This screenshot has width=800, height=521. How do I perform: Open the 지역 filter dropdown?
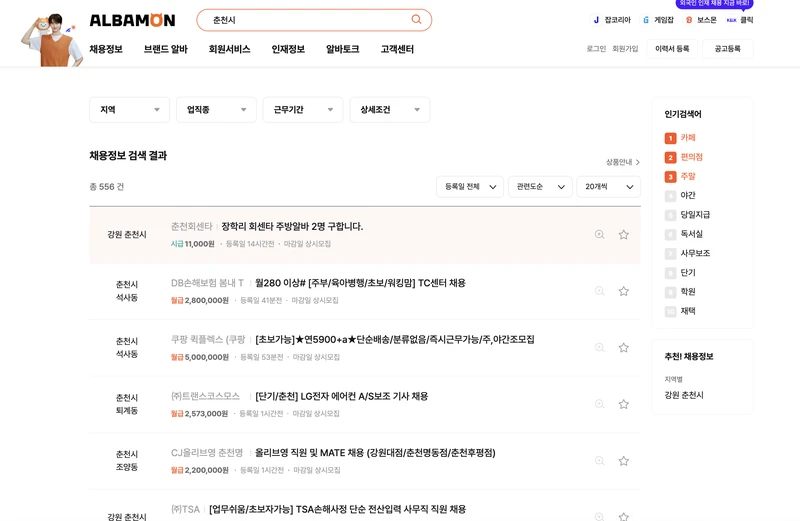point(129,110)
